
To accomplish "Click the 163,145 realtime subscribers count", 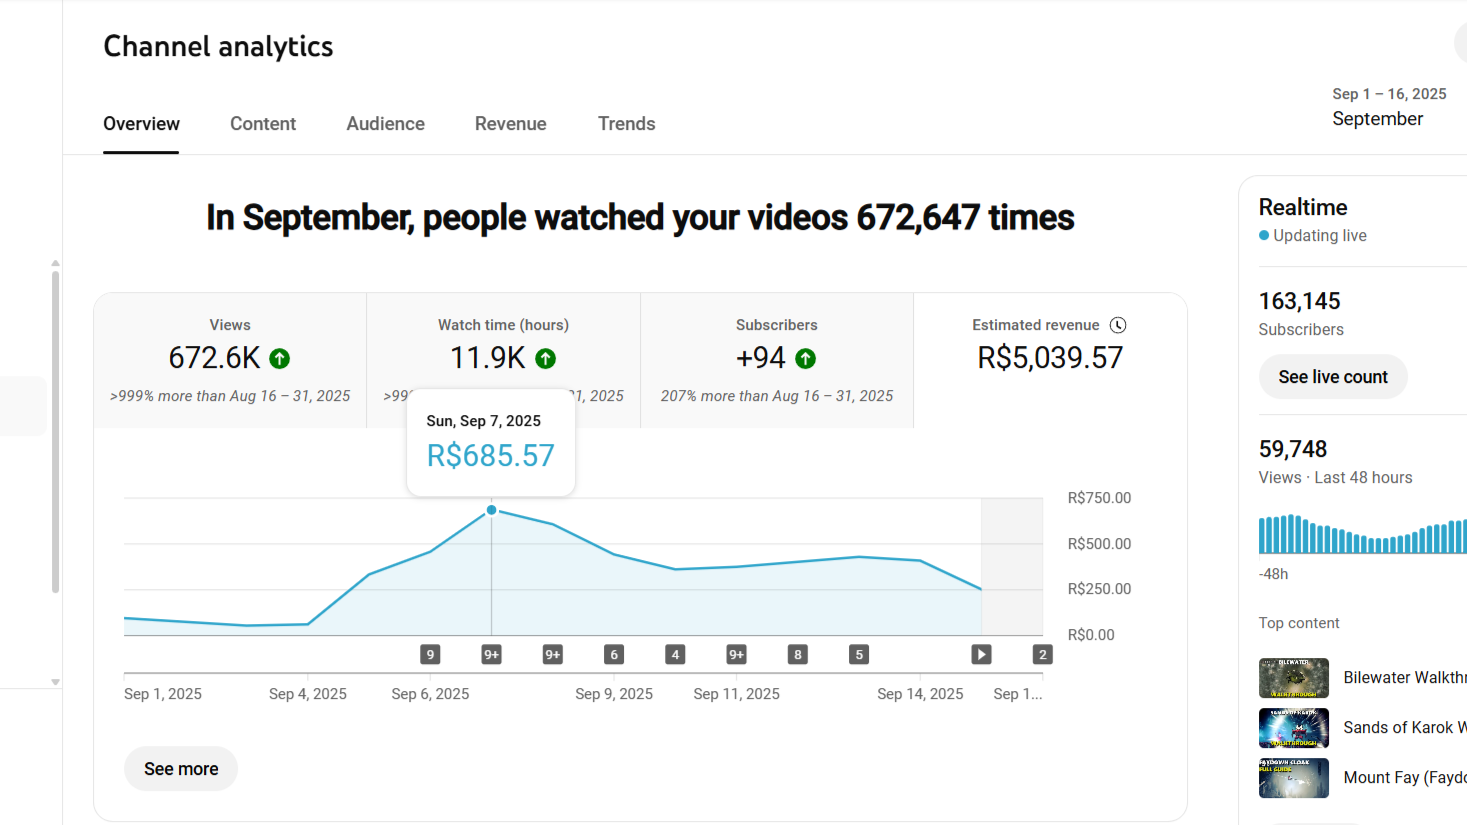I will 1299,301.
